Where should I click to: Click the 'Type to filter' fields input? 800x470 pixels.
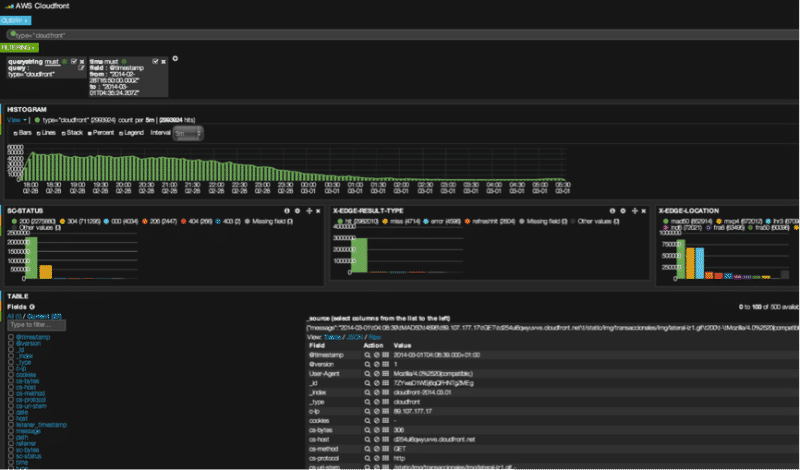[x=36, y=326]
